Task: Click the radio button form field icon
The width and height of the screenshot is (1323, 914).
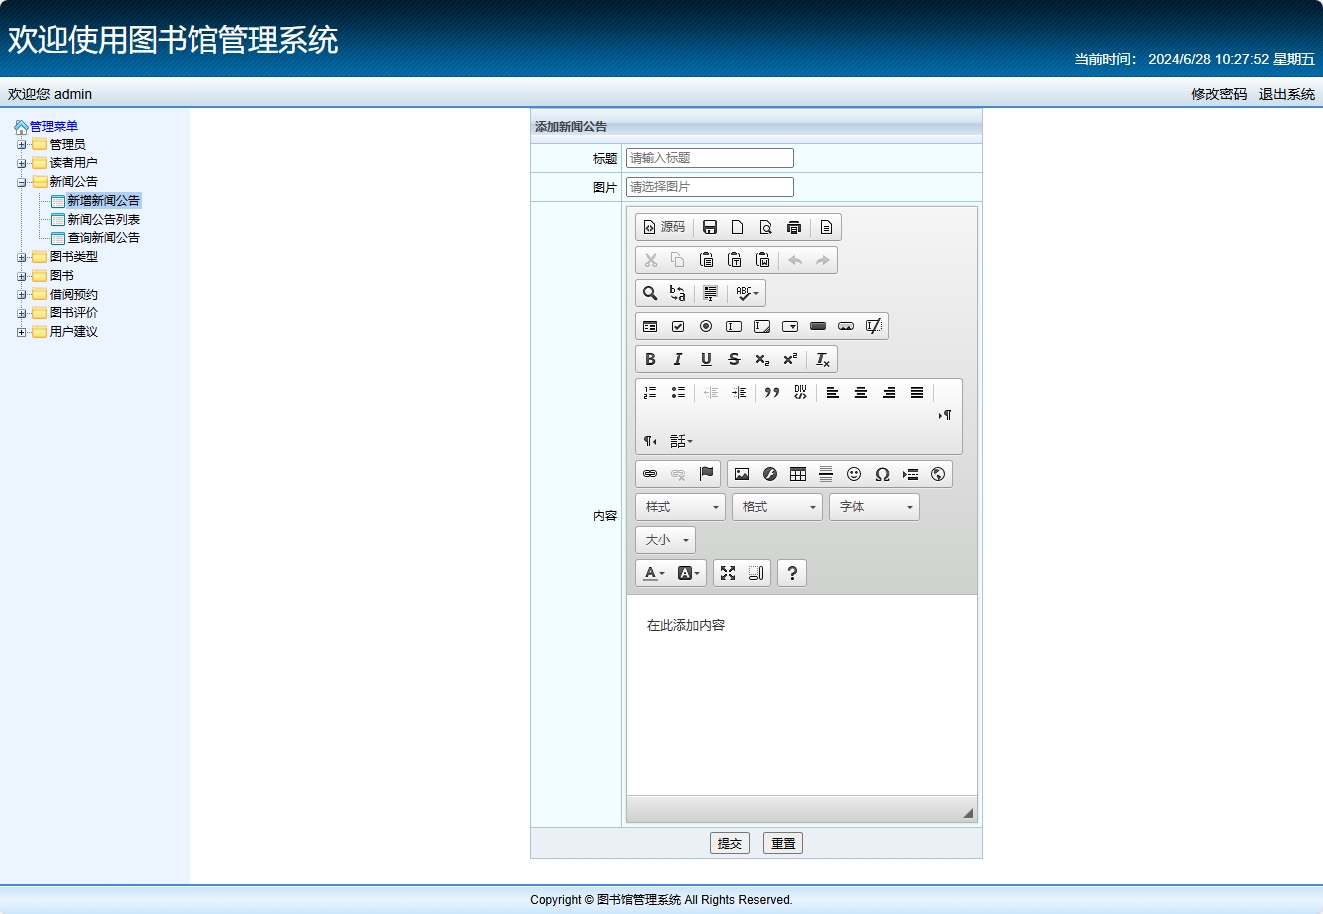Action: pos(707,326)
